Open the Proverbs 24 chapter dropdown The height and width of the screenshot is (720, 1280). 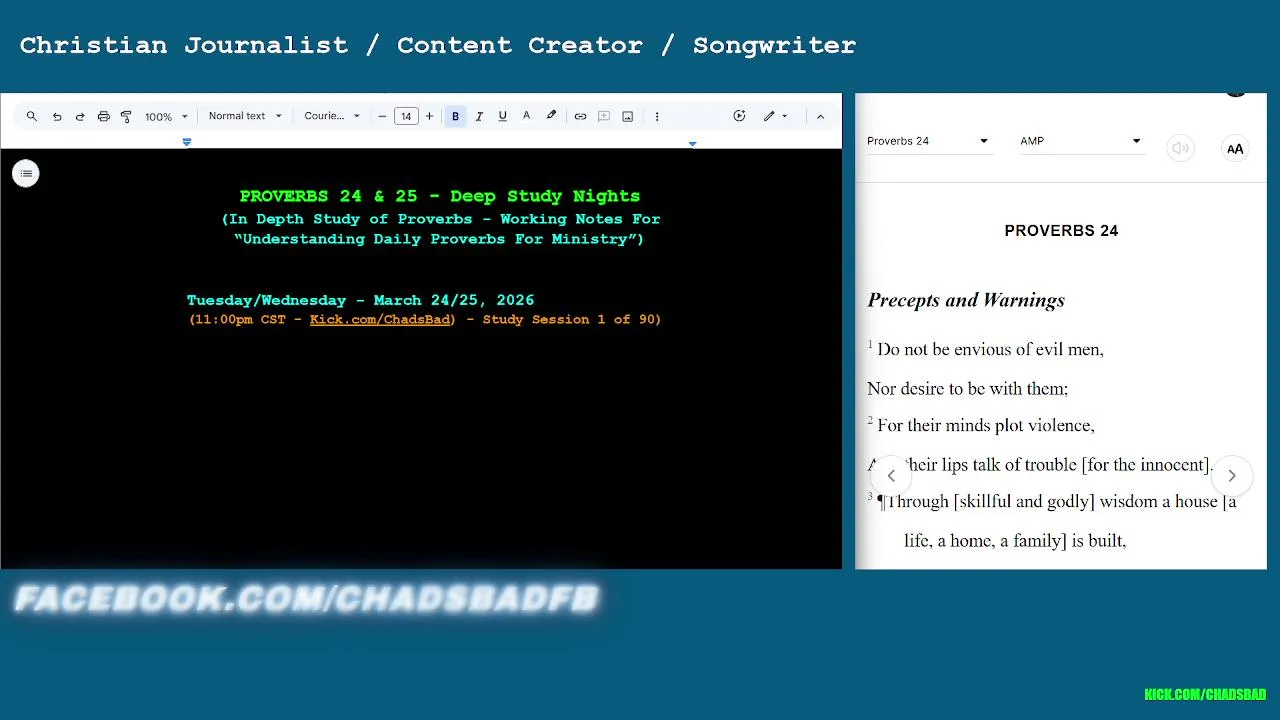click(928, 141)
